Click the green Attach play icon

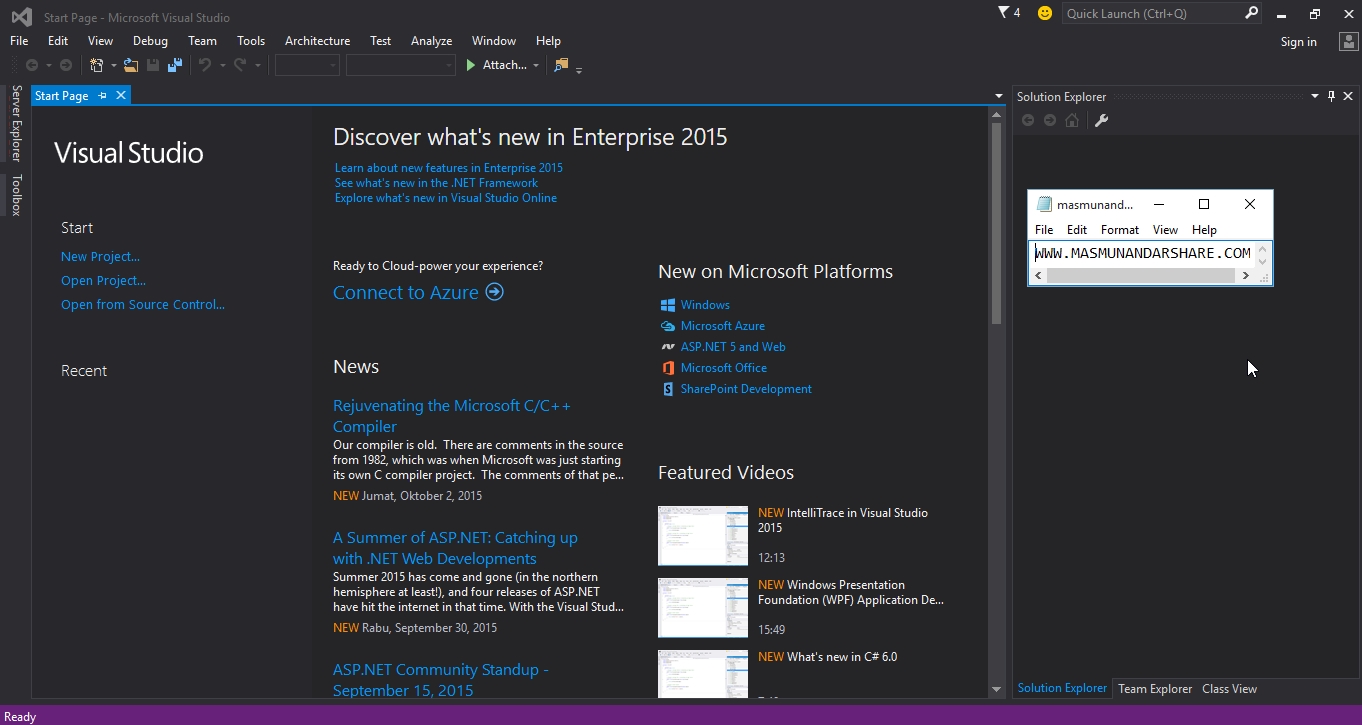point(471,65)
